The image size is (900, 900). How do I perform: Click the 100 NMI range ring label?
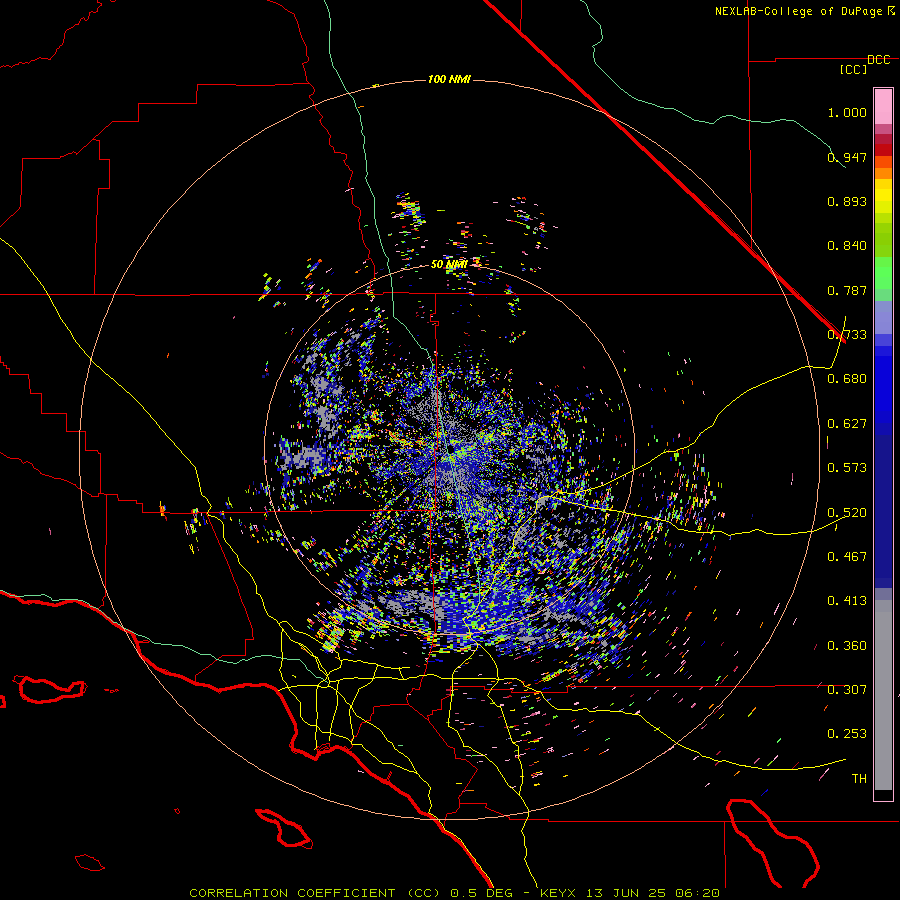(x=449, y=79)
